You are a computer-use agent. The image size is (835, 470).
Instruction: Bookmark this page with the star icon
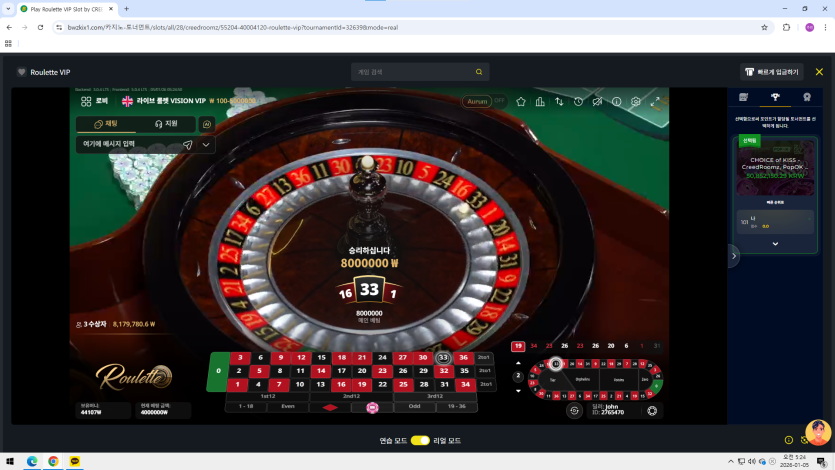pos(764,27)
